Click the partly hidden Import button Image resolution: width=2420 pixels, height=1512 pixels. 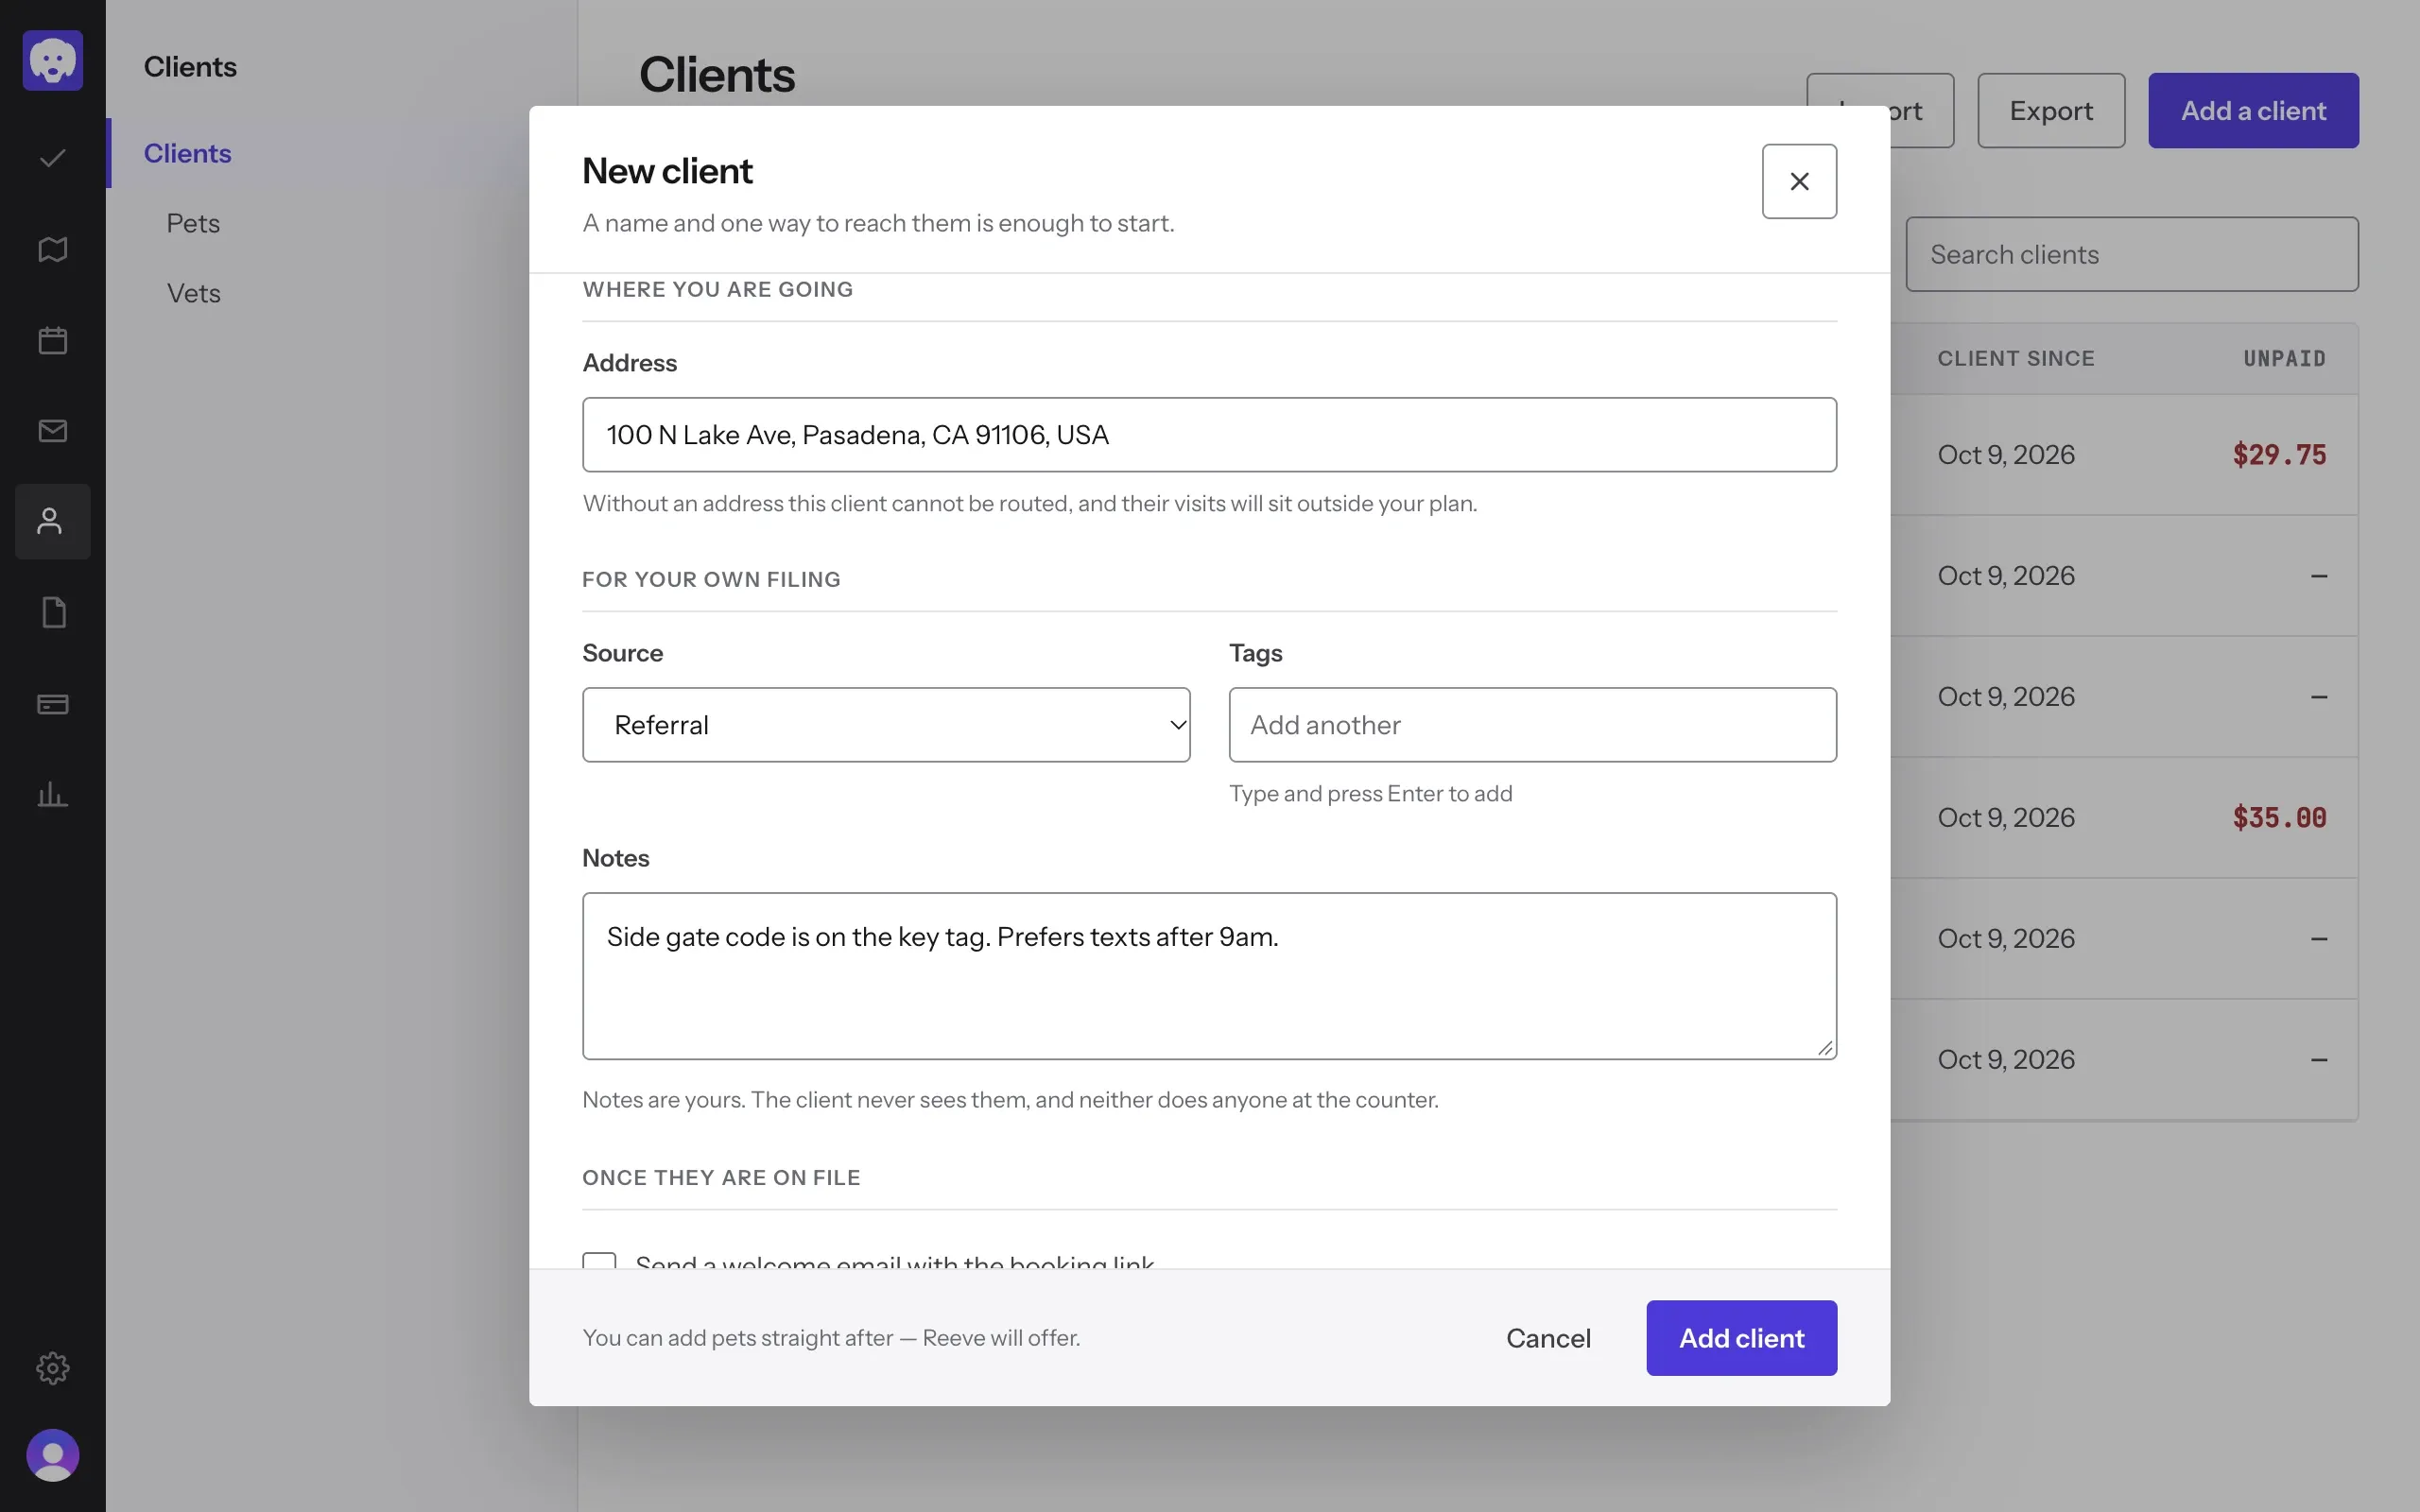[x=1921, y=110]
